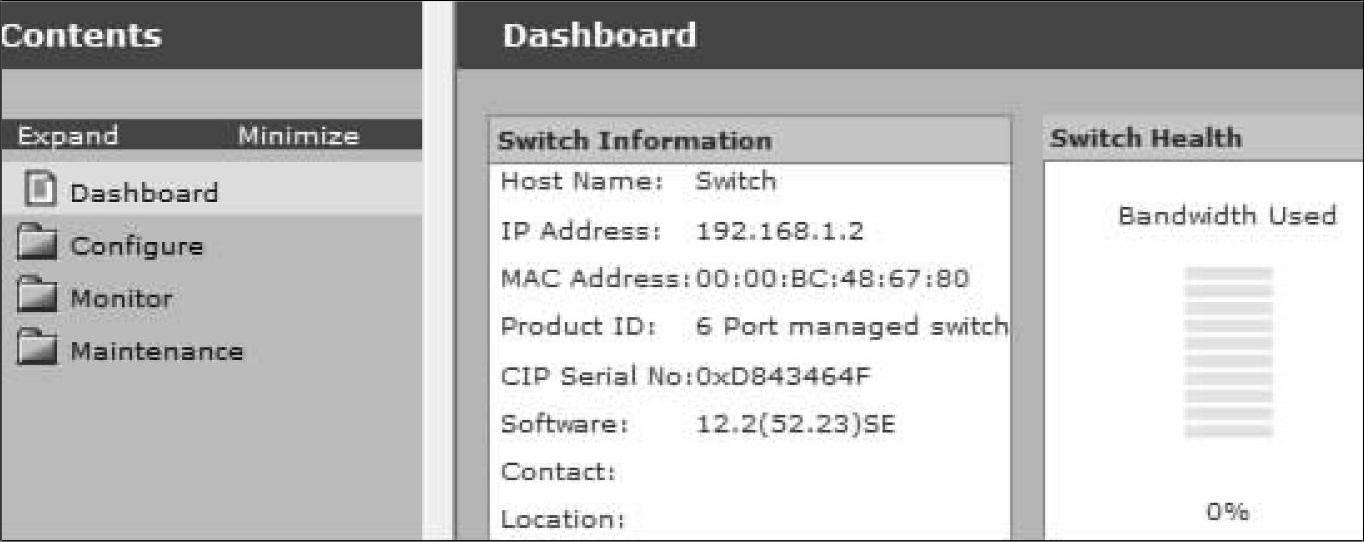Click the Host Name value Switch
The image size is (1364, 542).
[735, 182]
